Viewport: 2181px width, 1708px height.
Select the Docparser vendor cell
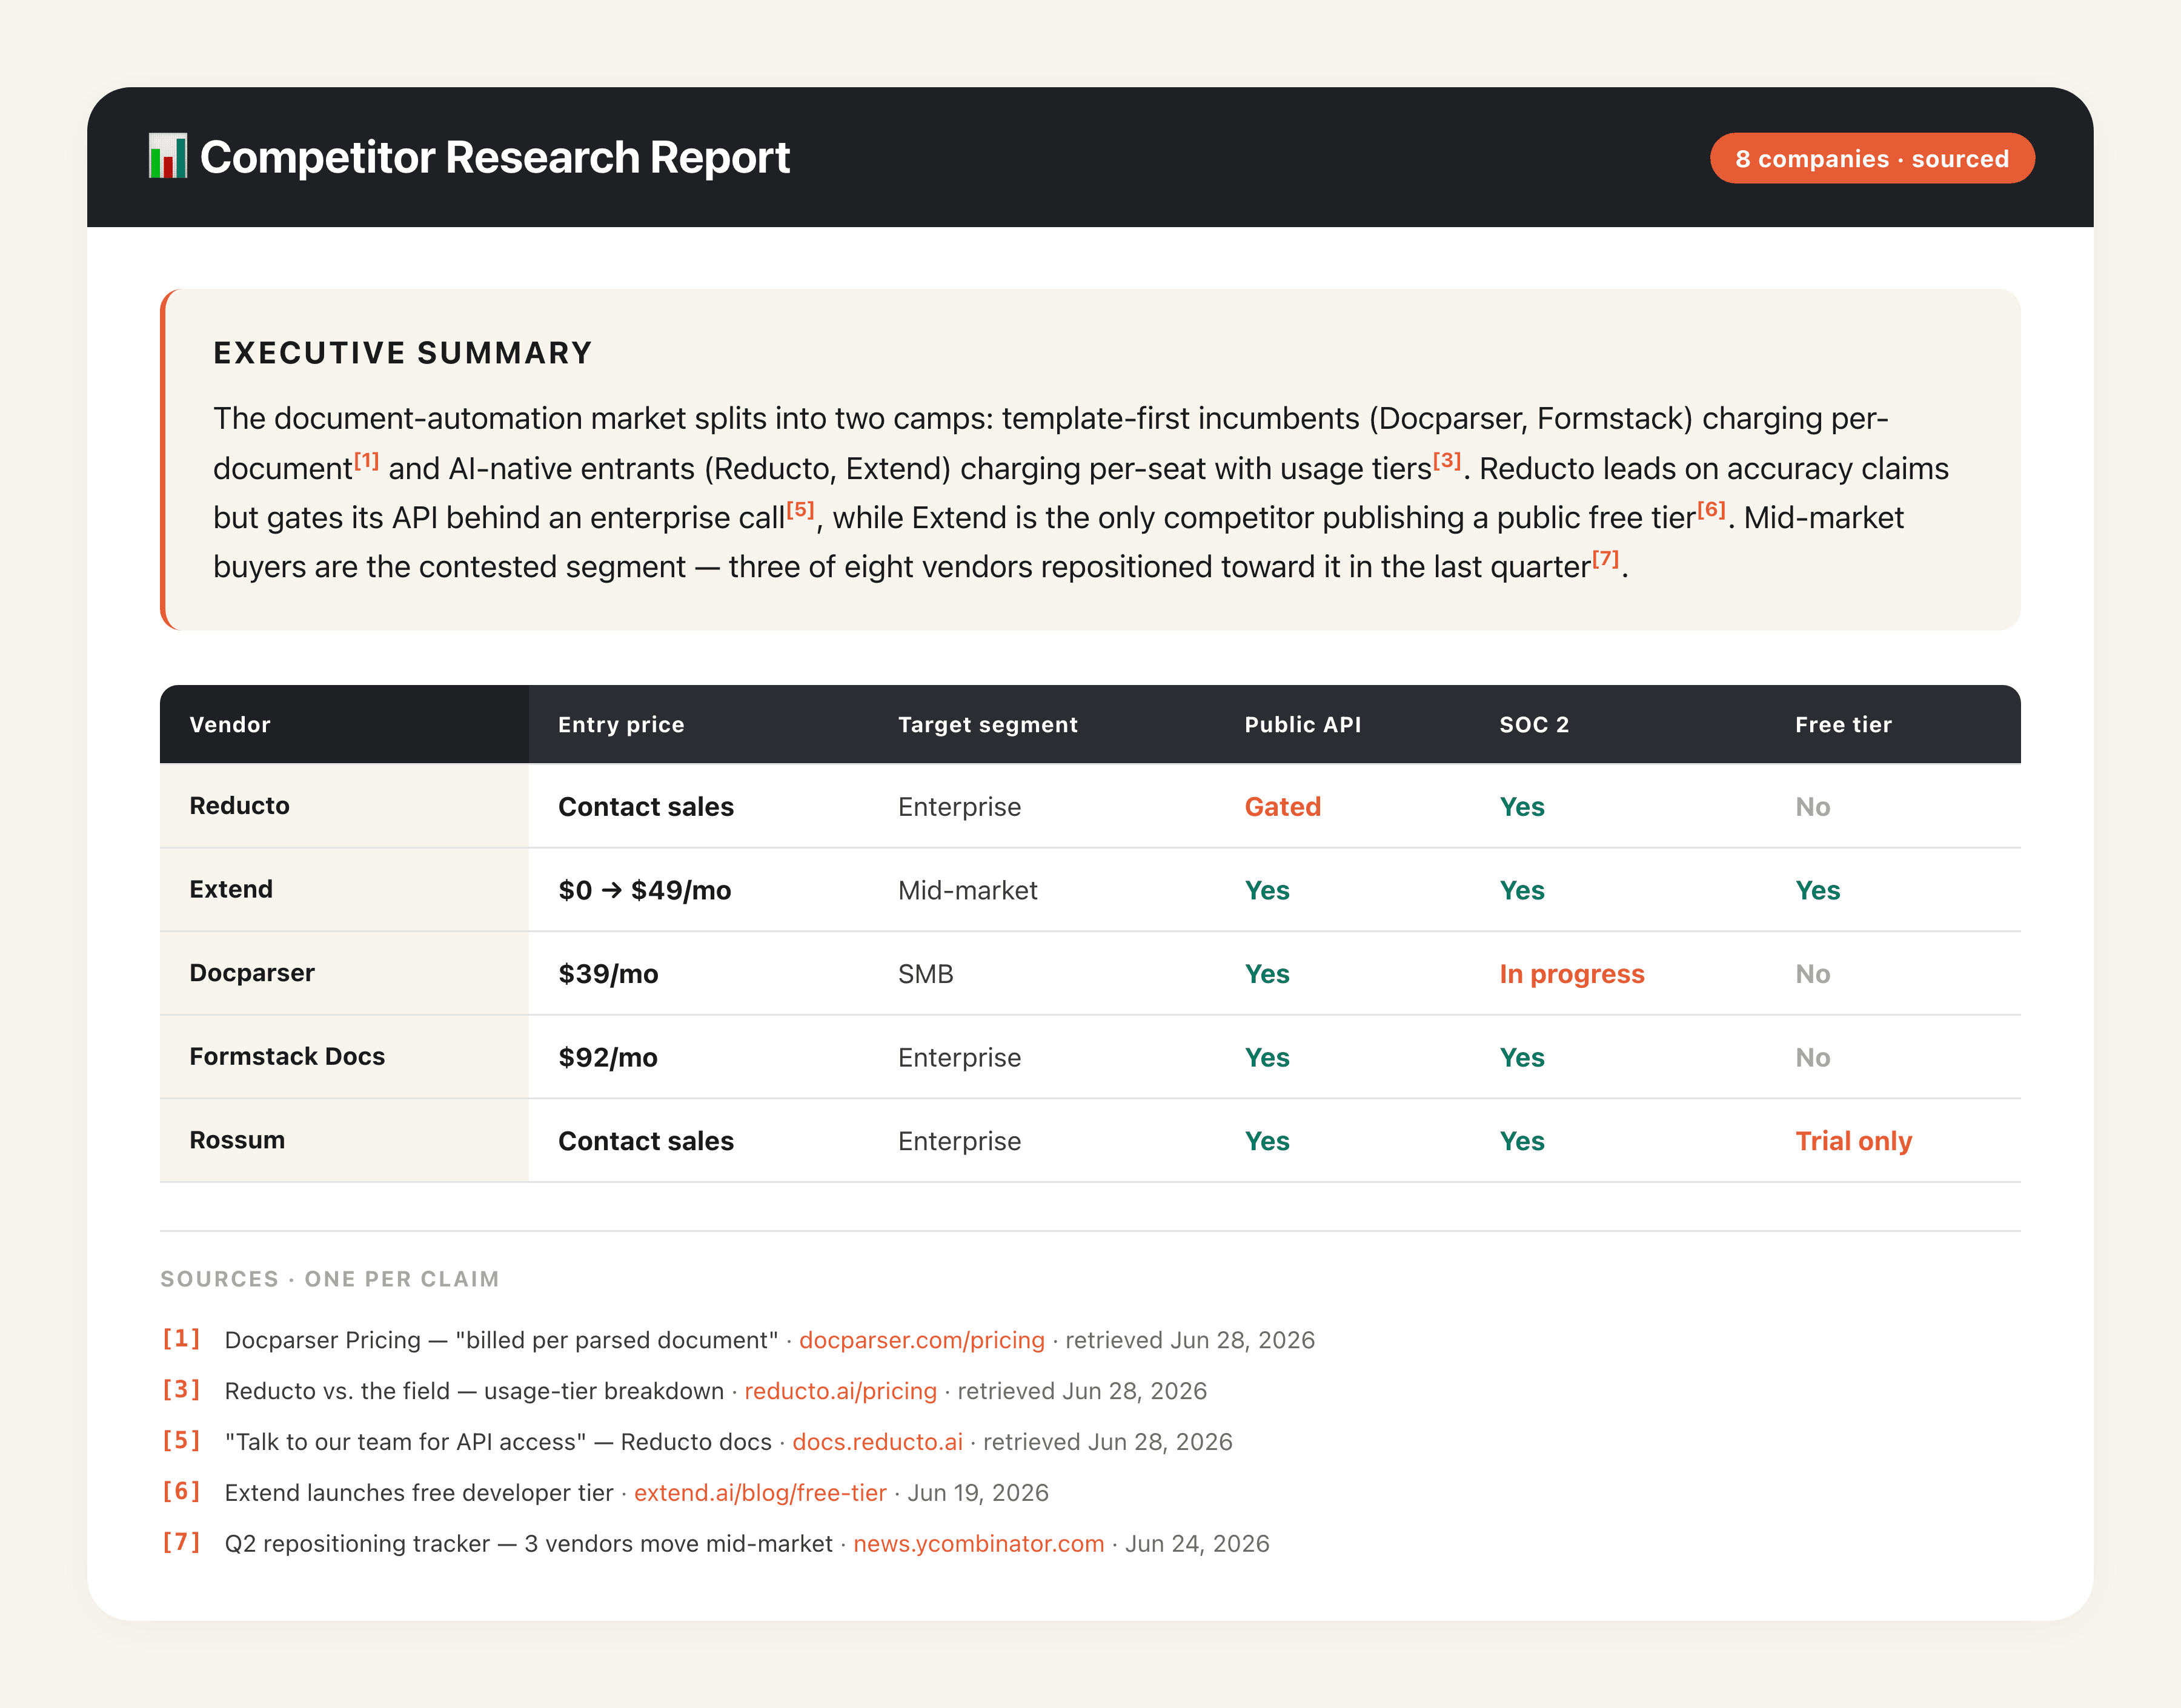click(344, 973)
